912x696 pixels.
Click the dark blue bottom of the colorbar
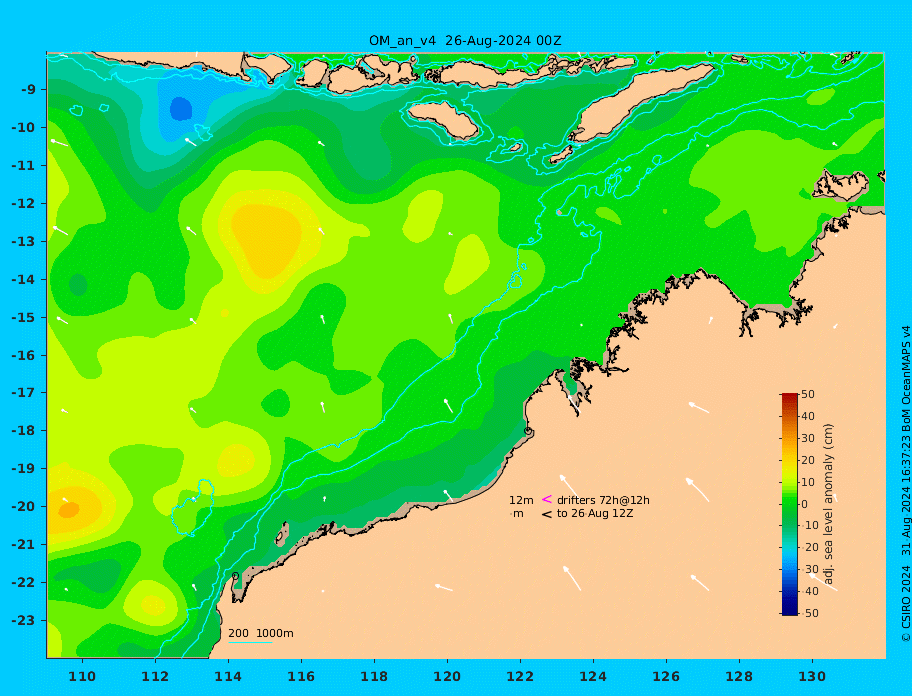789,611
